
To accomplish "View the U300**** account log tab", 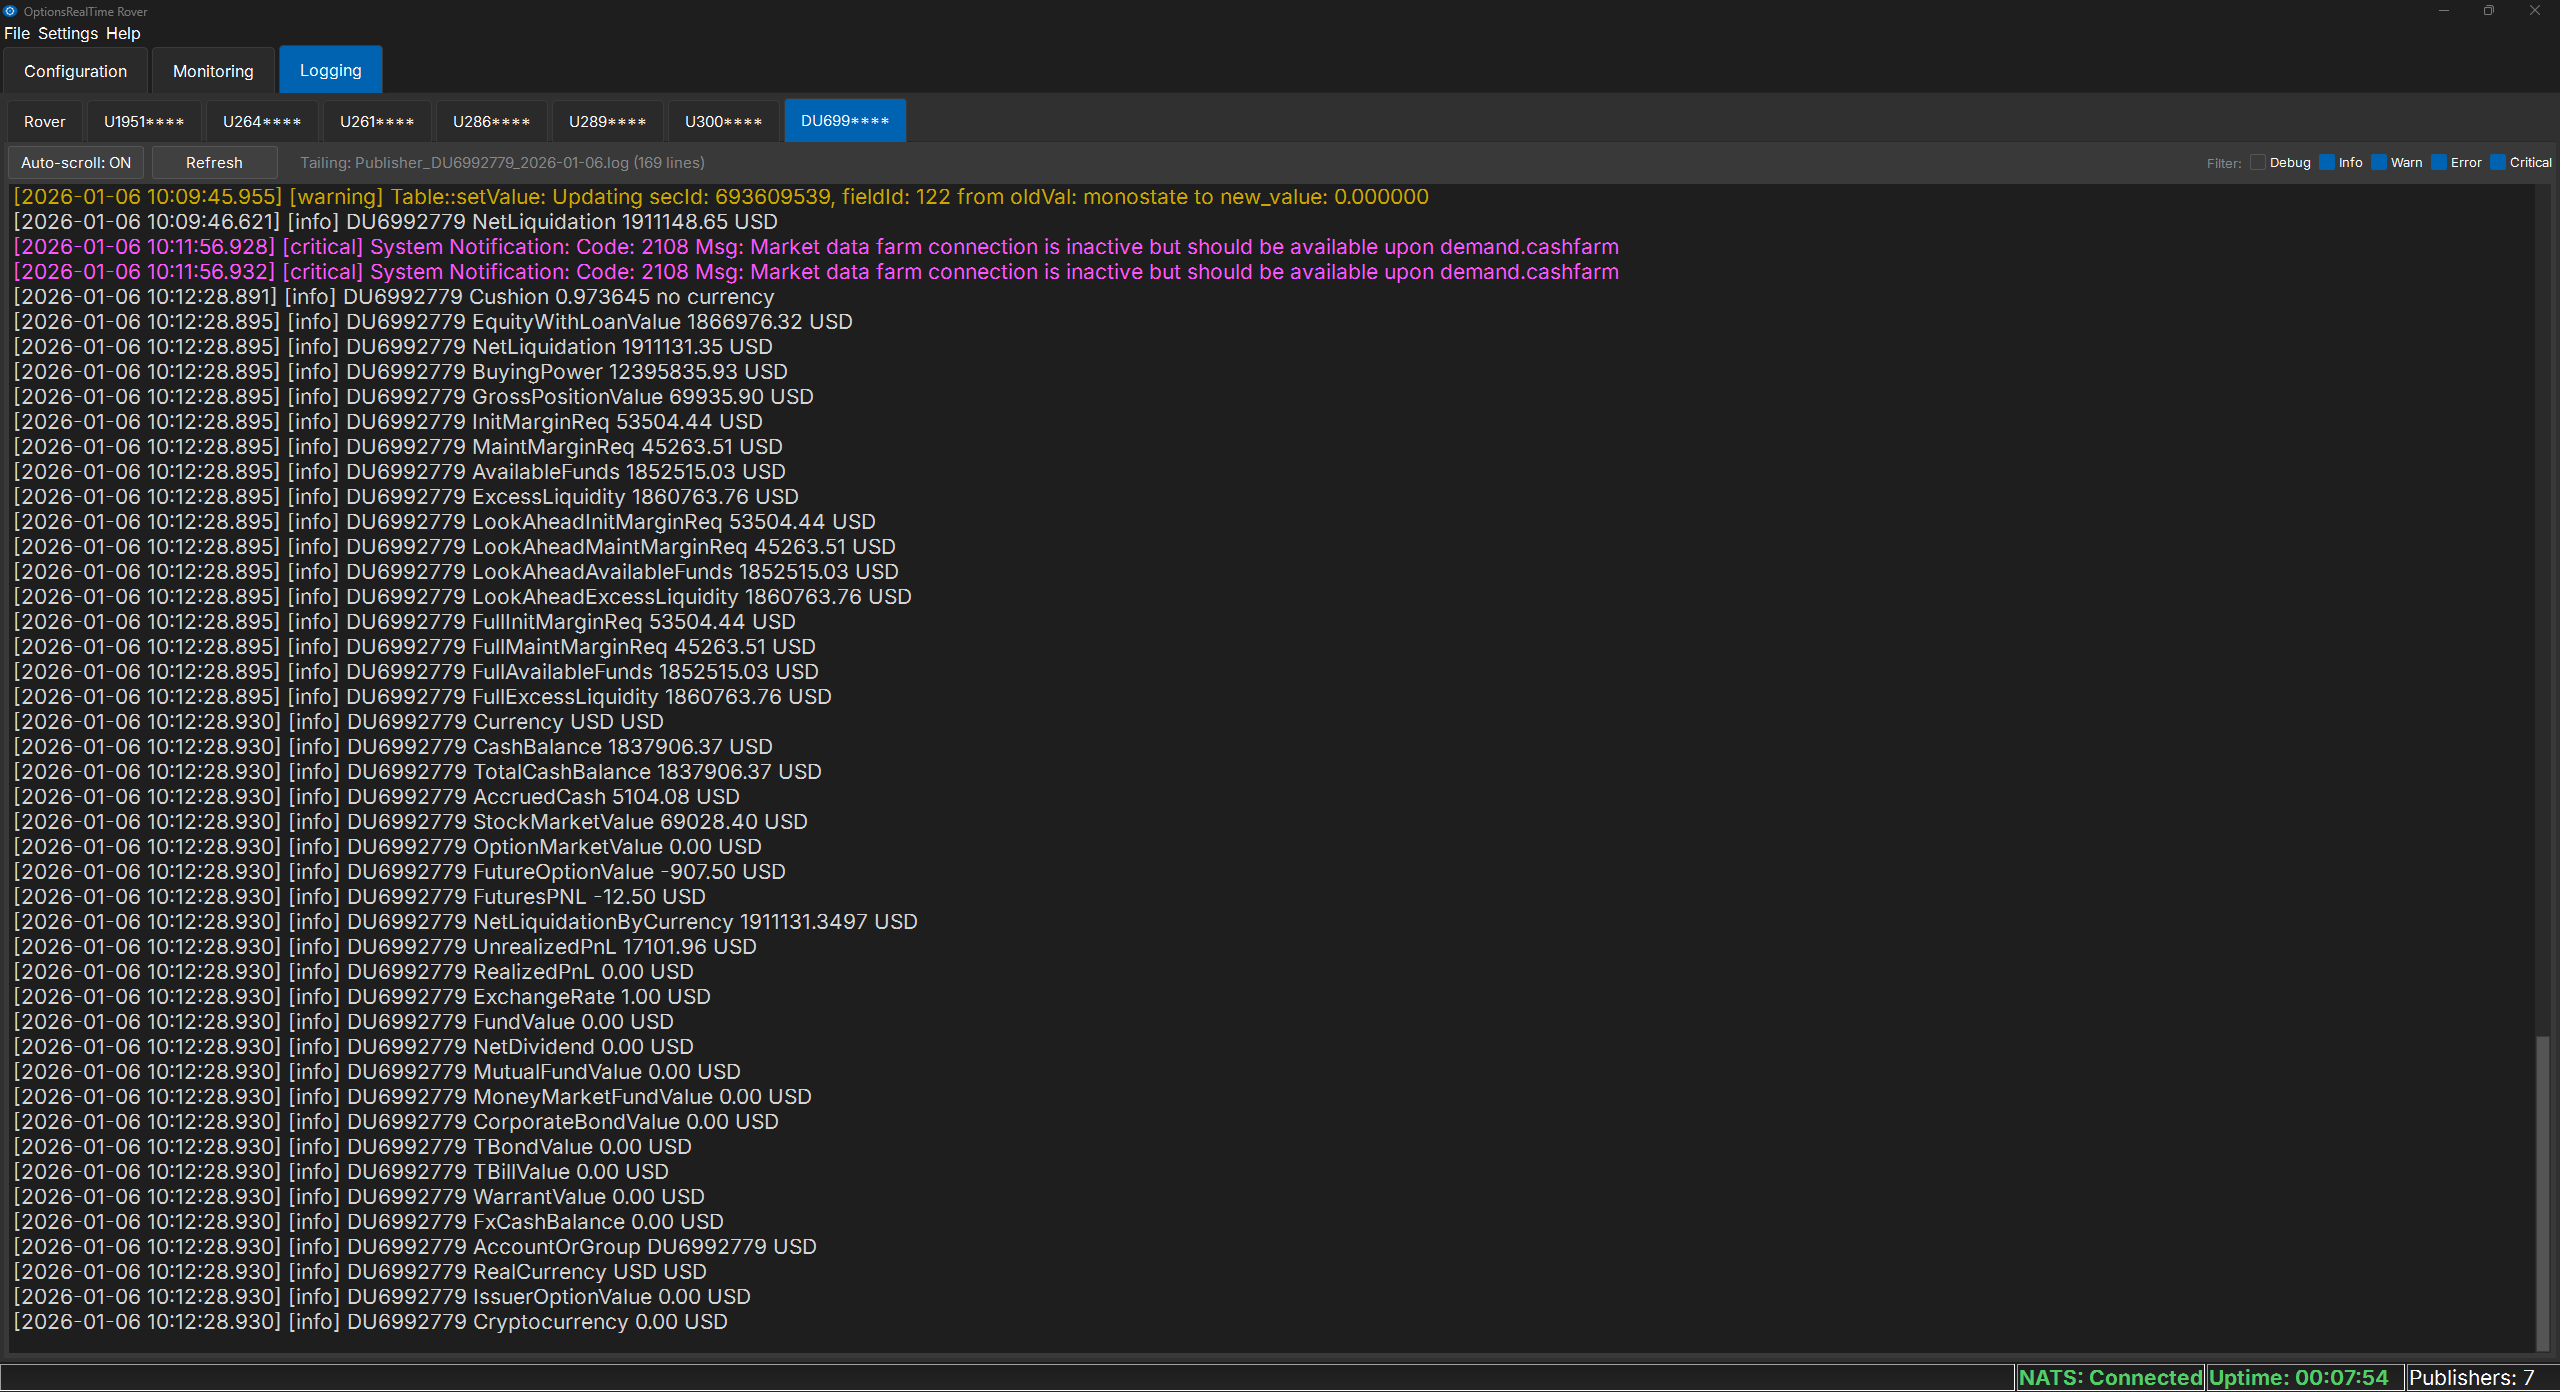I will pyautogui.click(x=723, y=121).
